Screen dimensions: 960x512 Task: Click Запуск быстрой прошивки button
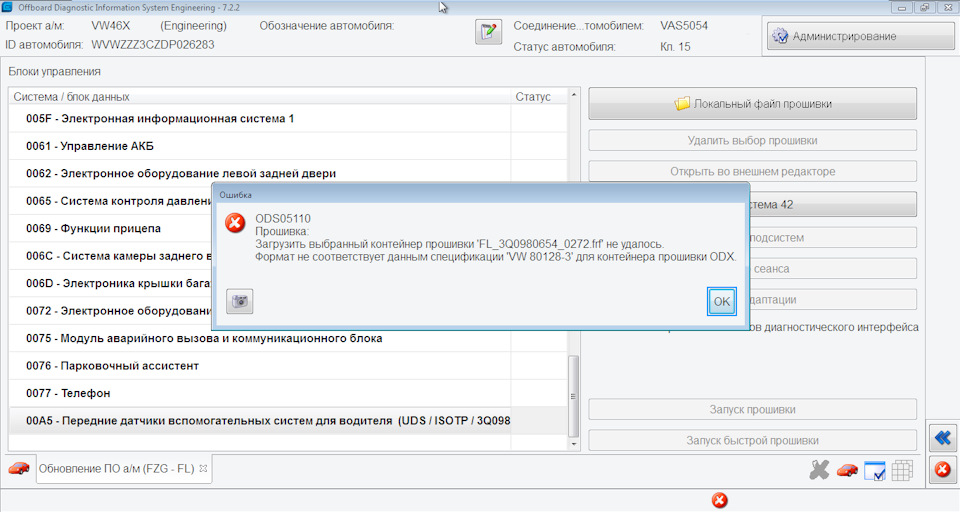pos(752,440)
